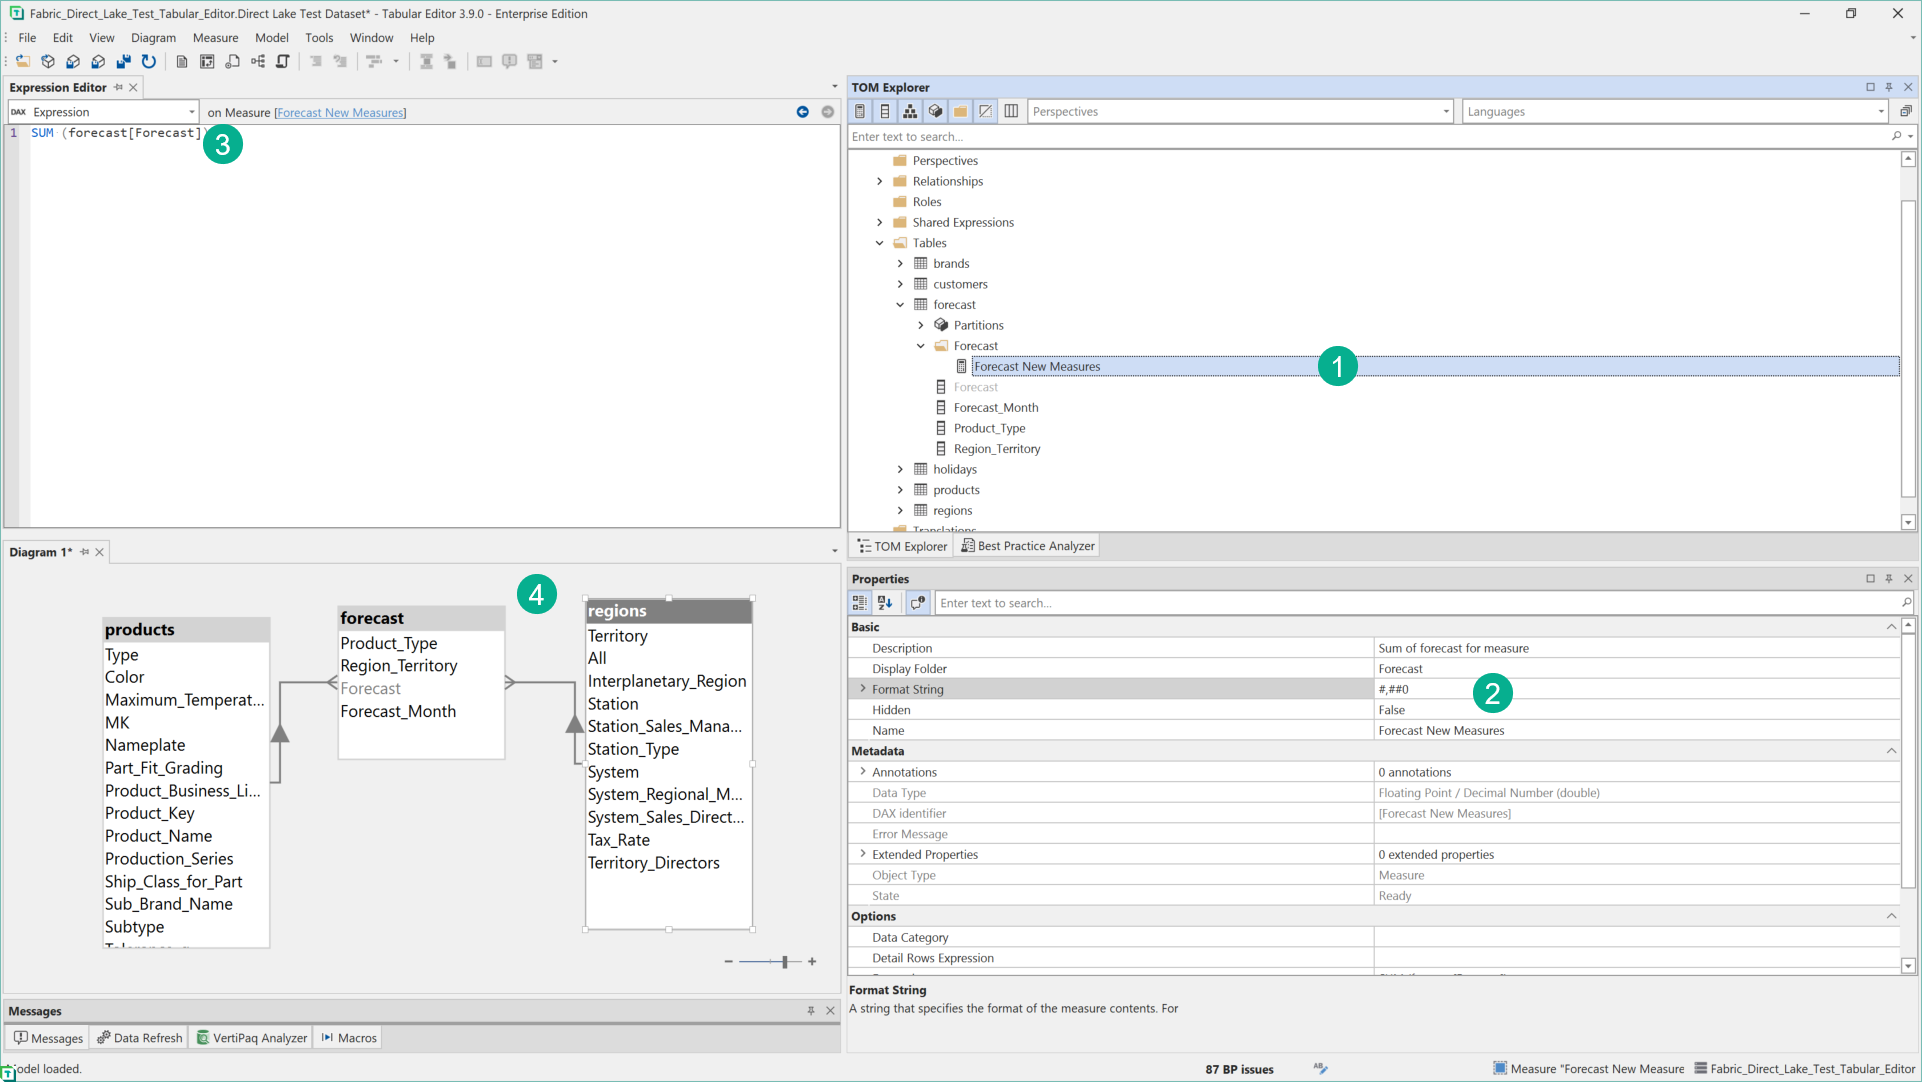Expand the products table in TOM Explorer
This screenshot has height=1082, width=1922.
coord(900,490)
